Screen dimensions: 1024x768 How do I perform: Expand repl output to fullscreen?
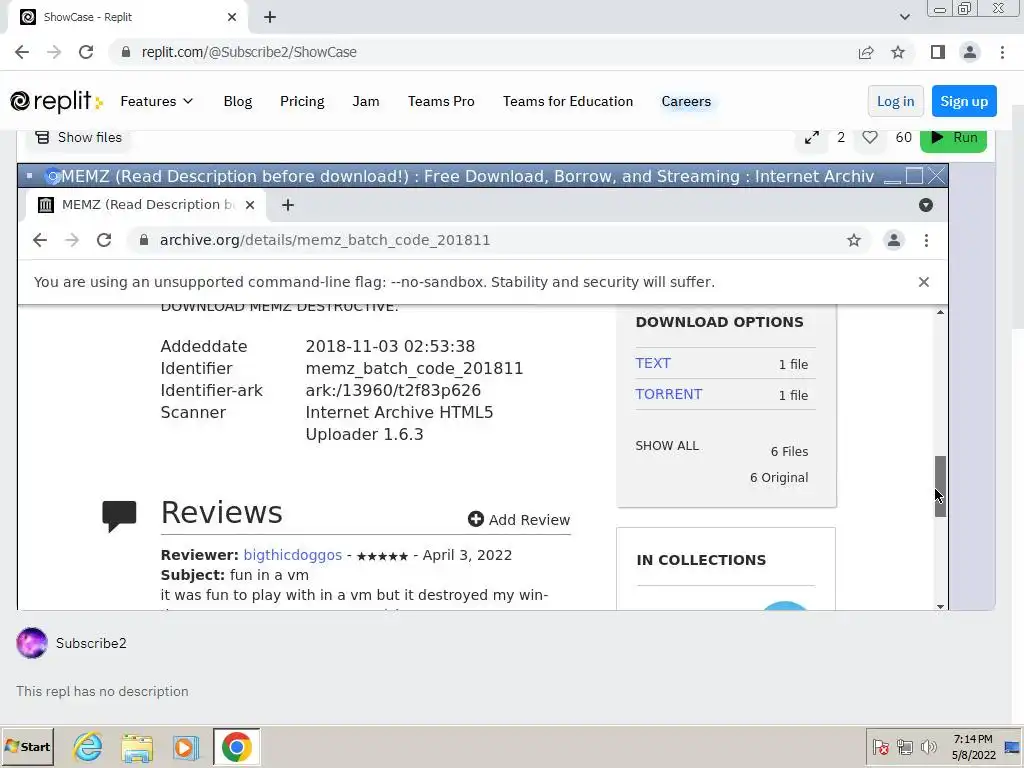pyautogui.click(x=812, y=137)
